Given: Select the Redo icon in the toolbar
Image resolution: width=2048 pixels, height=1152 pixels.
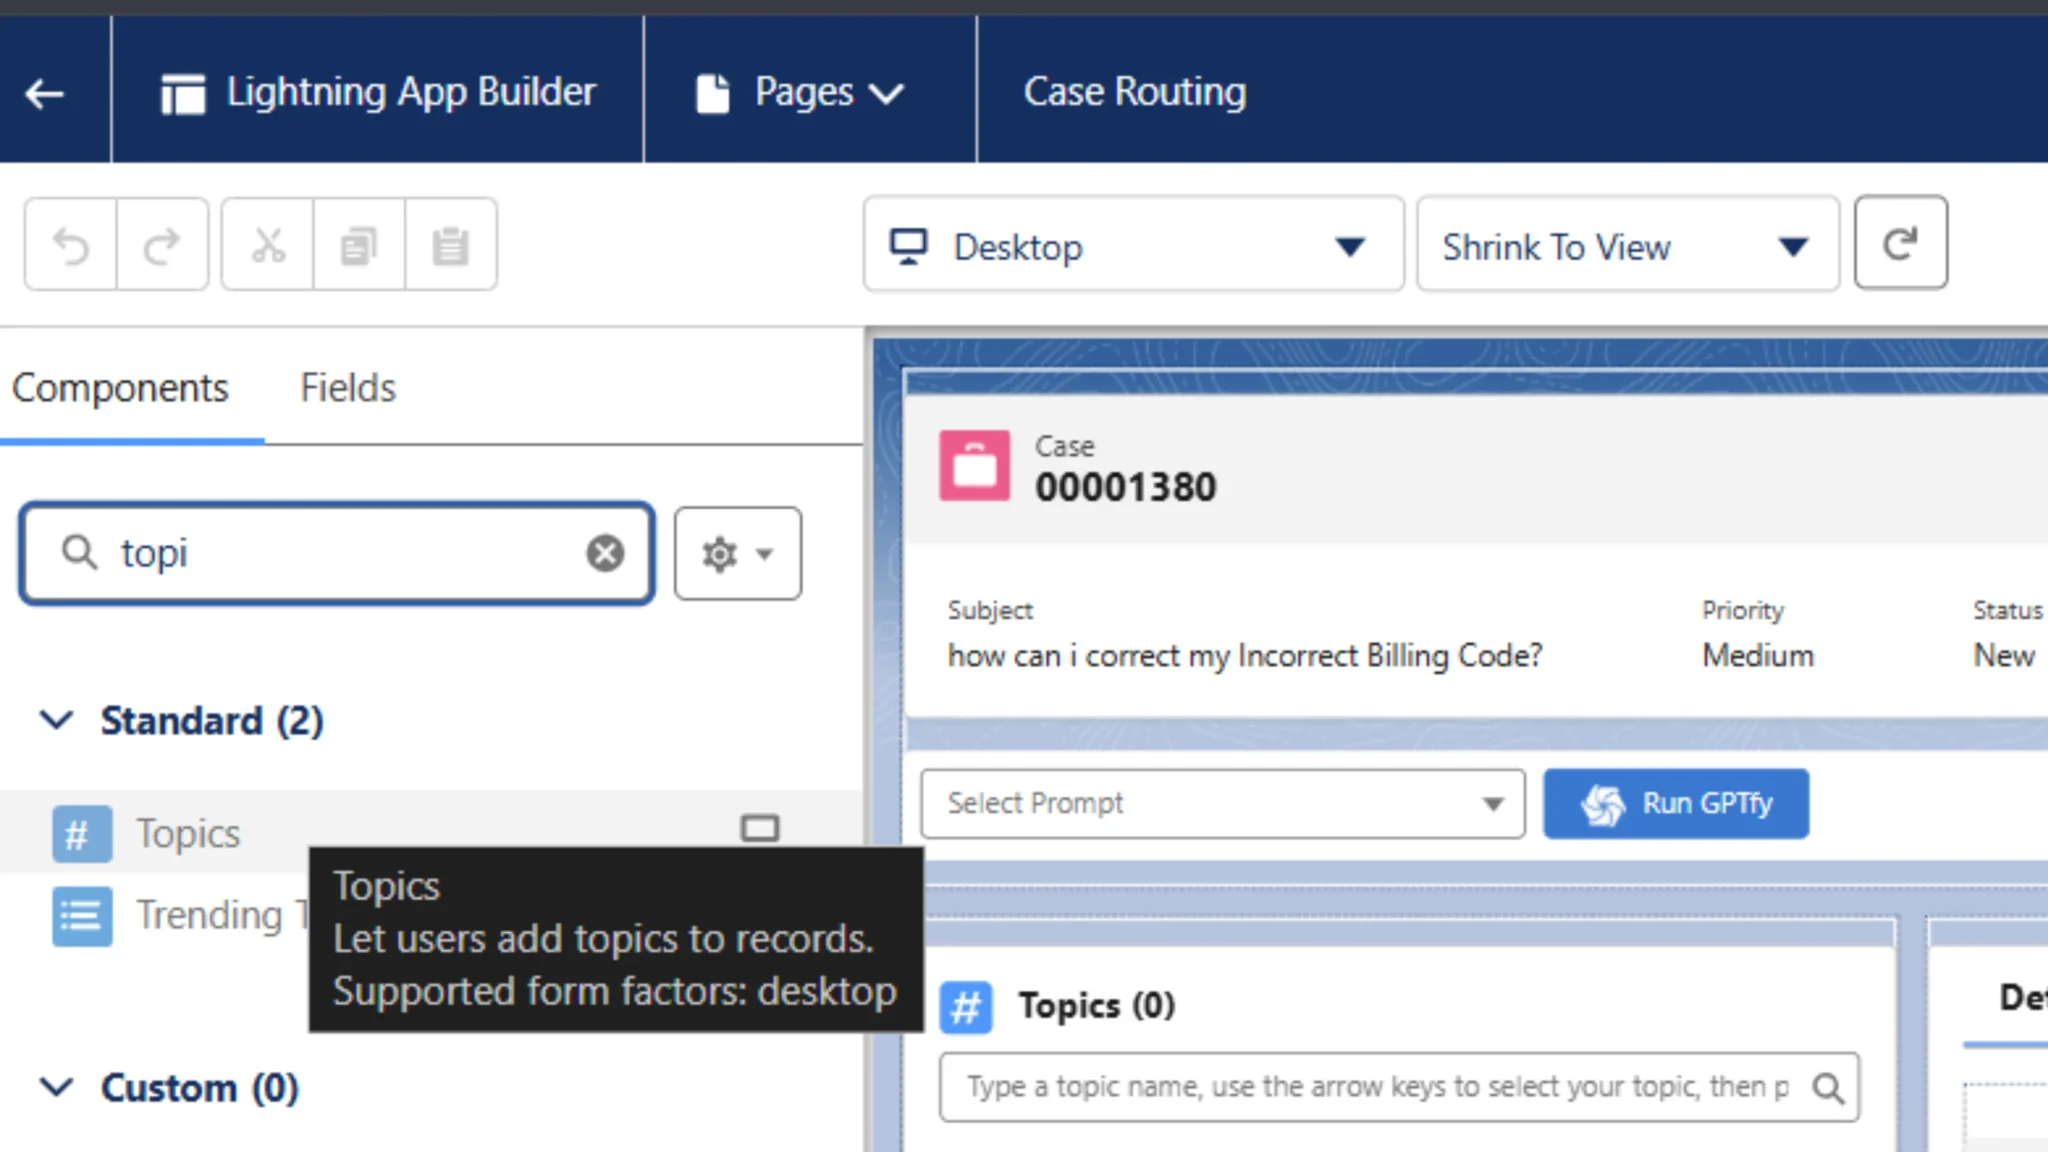Looking at the screenshot, I should pos(161,243).
